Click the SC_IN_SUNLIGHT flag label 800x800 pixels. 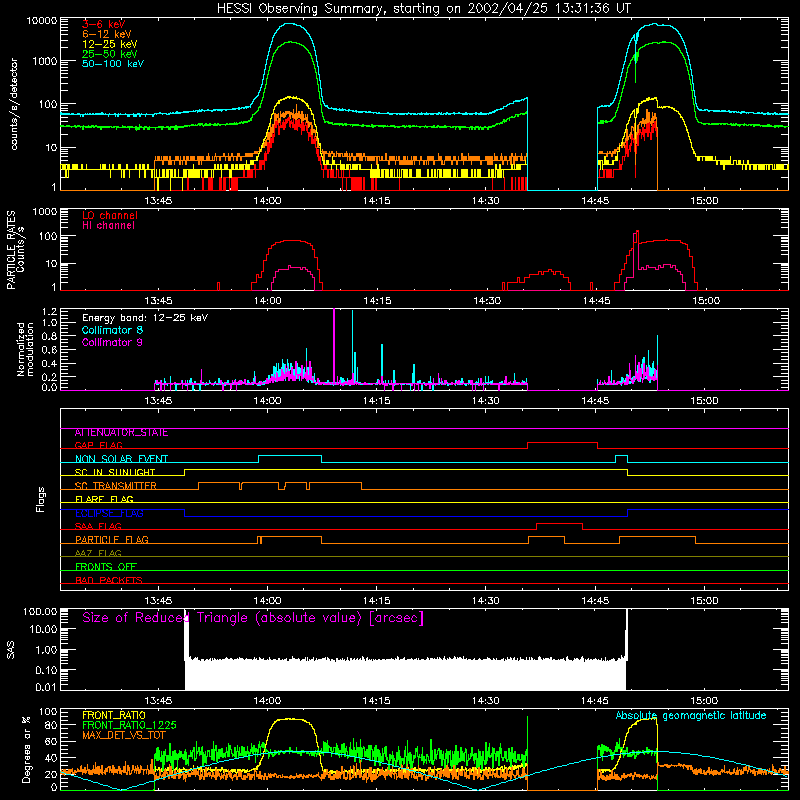point(115,472)
